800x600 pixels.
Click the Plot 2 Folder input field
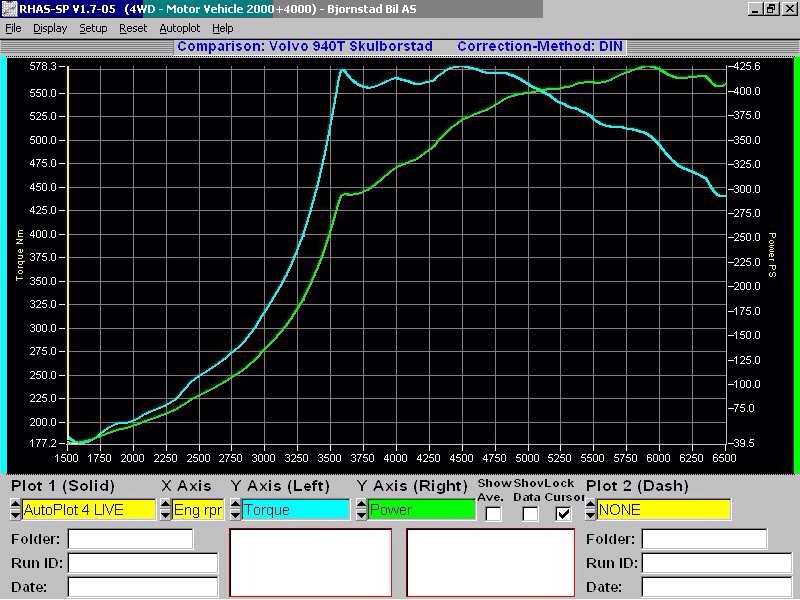click(704, 539)
